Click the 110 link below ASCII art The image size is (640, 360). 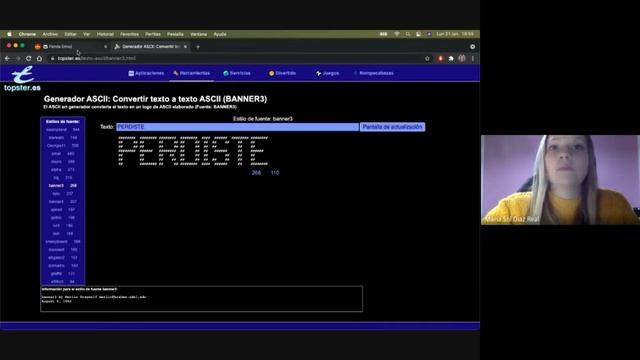click(x=275, y=173)
